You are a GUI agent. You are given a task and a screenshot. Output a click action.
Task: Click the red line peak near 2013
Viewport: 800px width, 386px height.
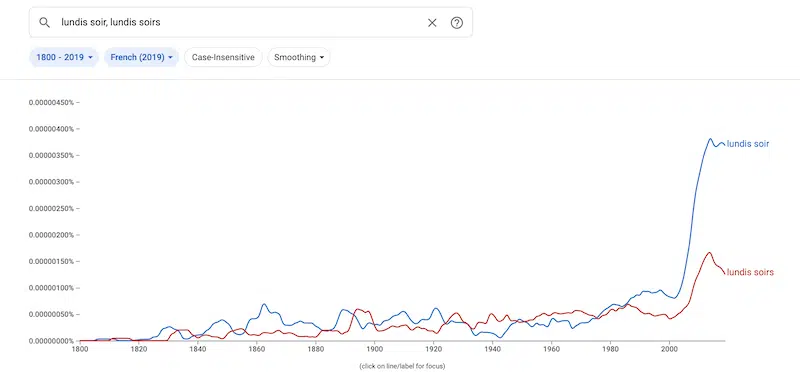(x=709, y=252)
